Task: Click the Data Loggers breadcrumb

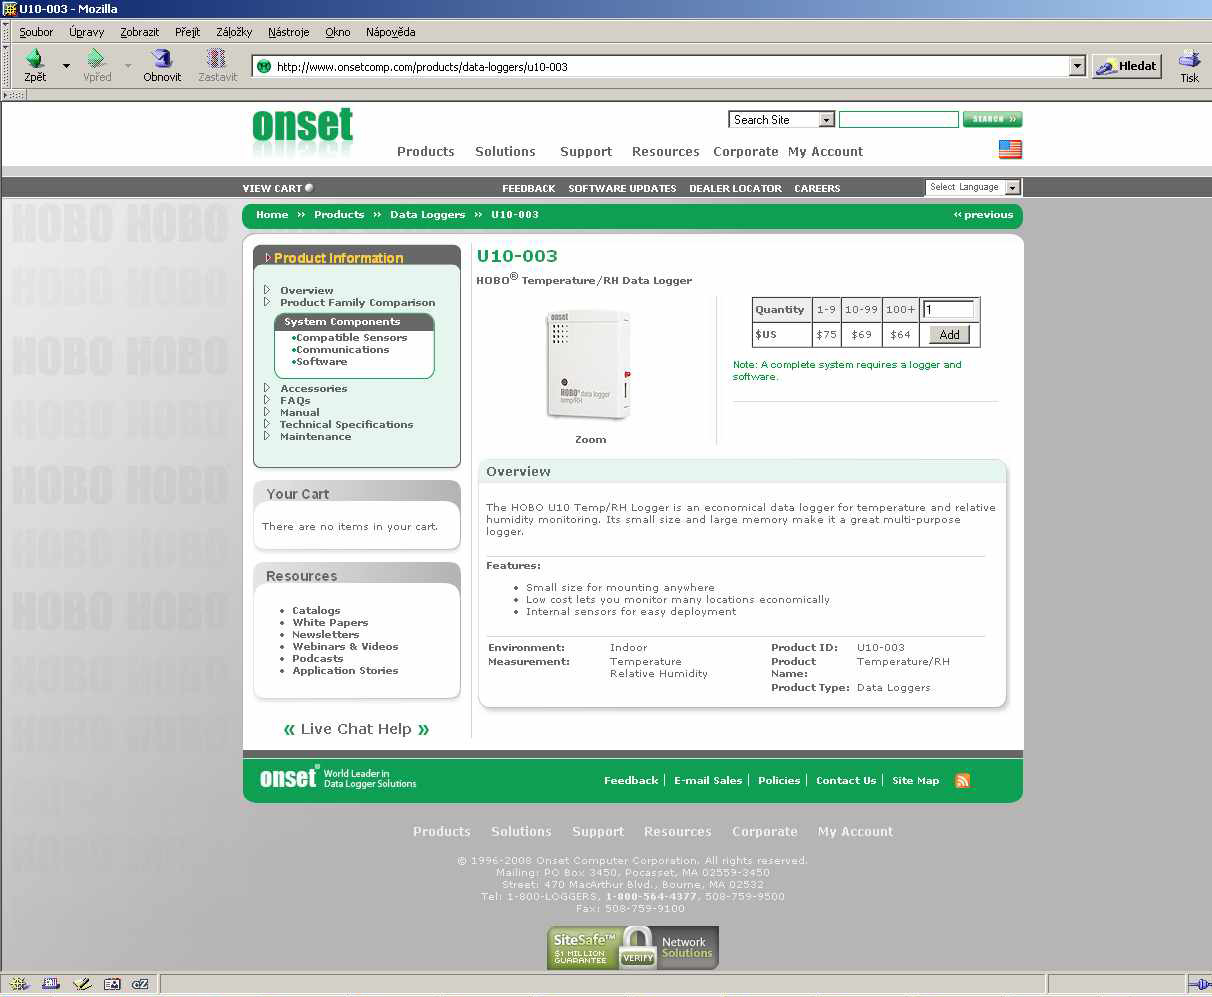Action: click(x=428, y=215)
